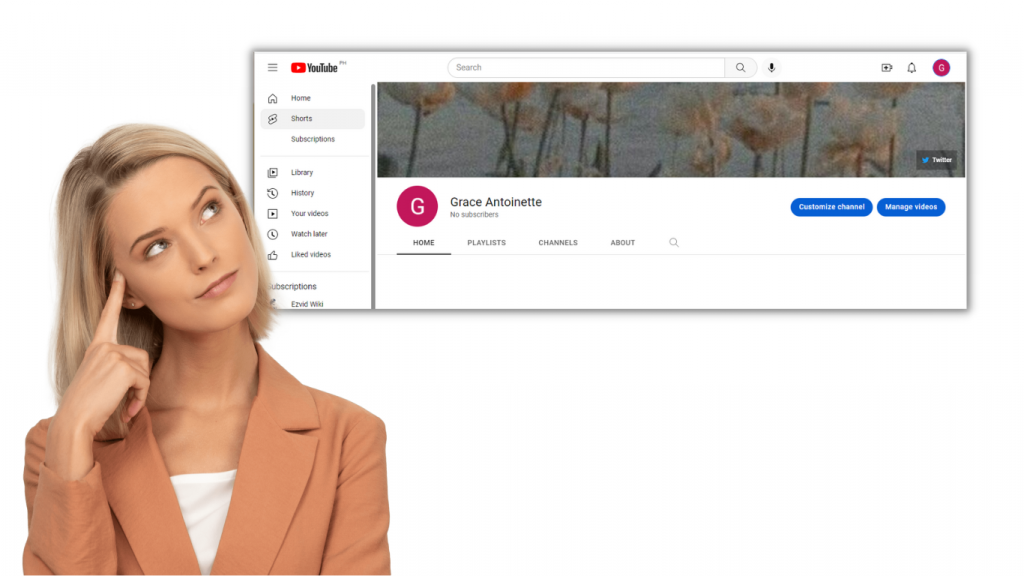Click the Your videos play icon
The image size is (1024, 576).
click(272, 214)
